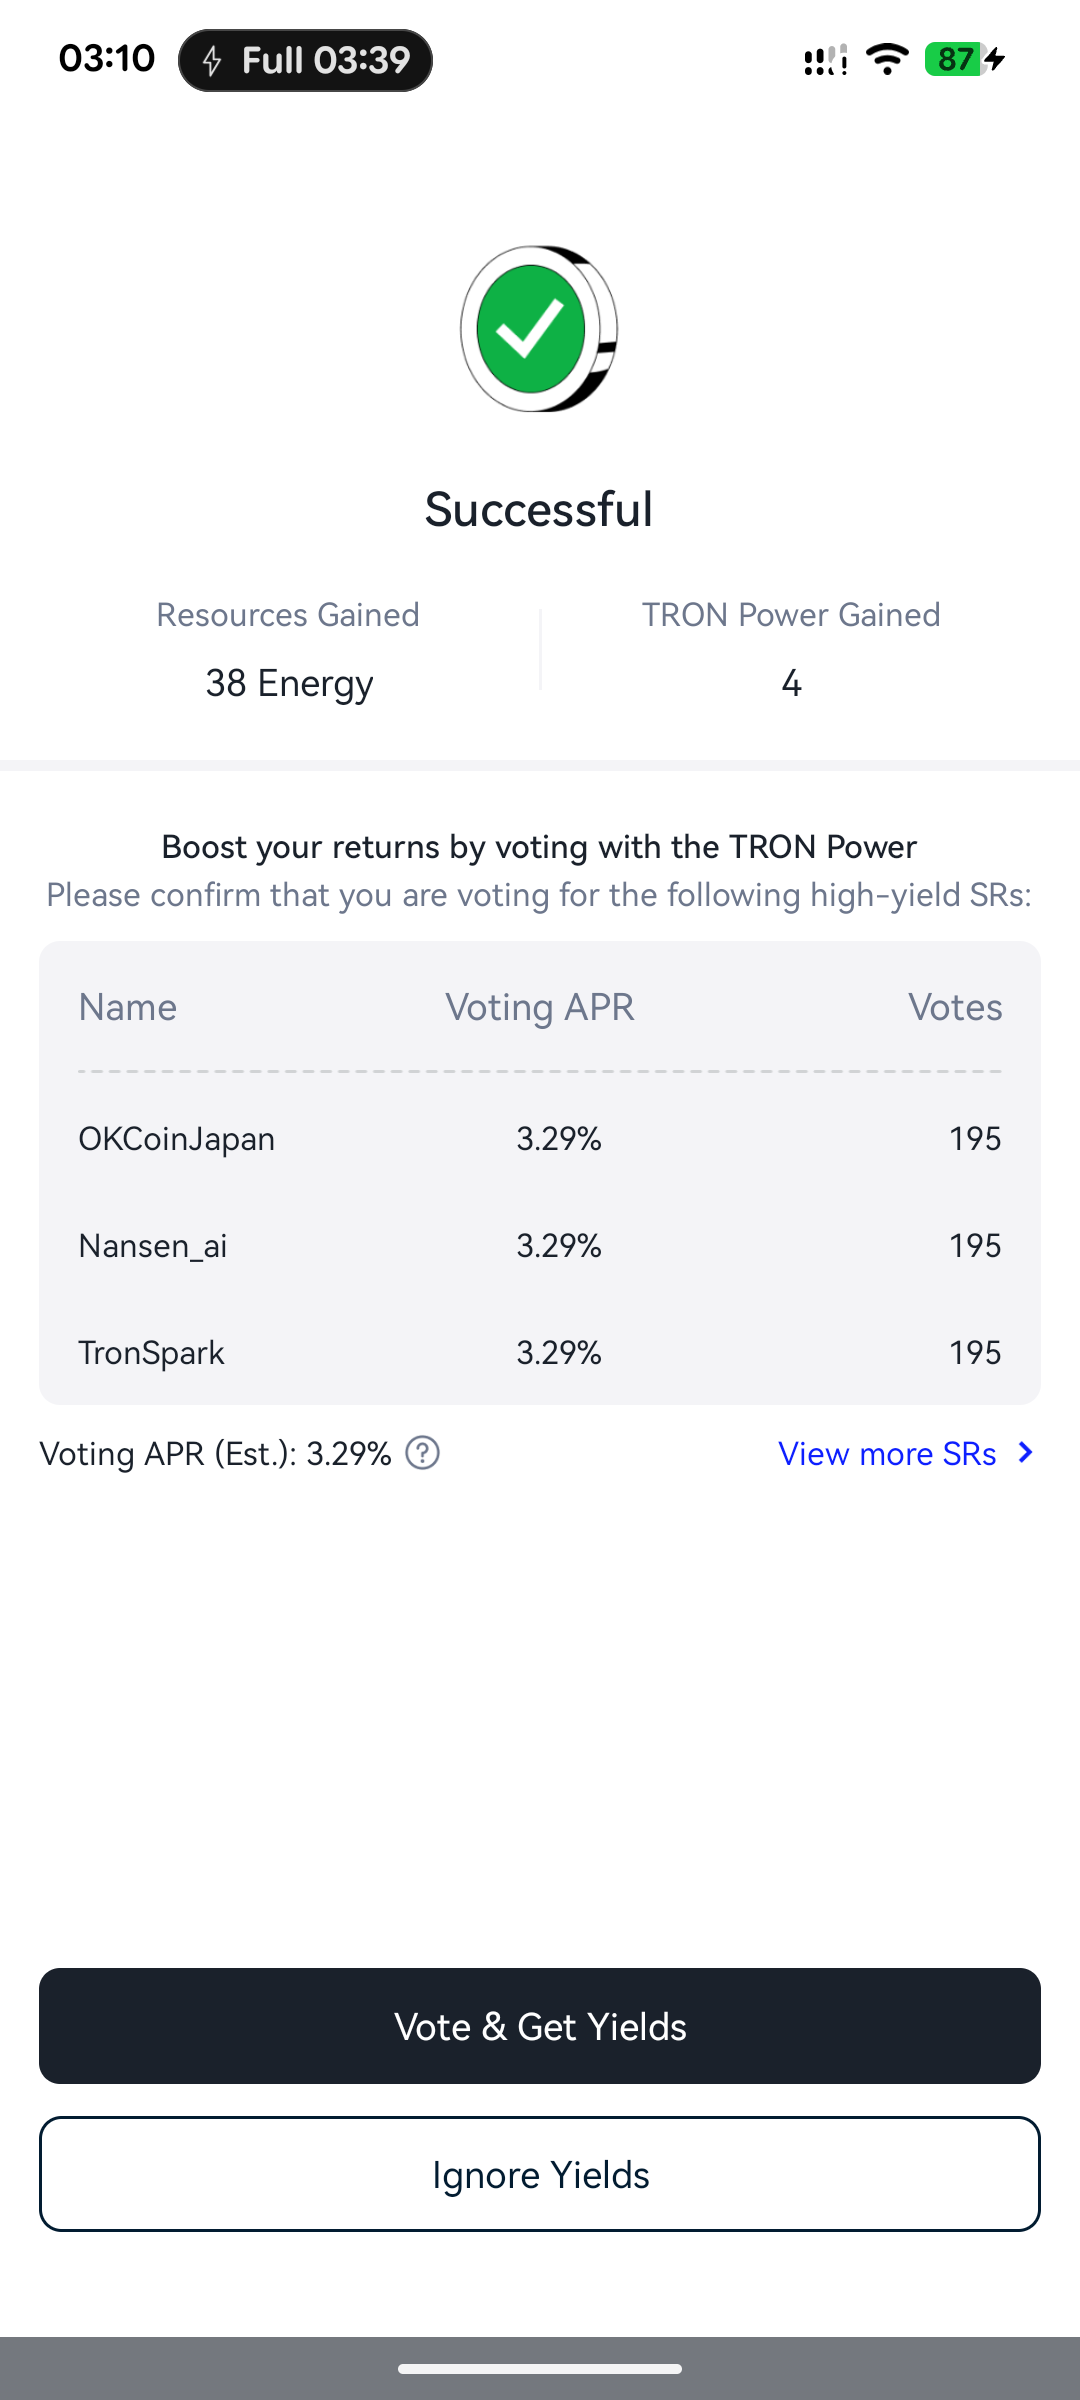Tap the Votes column header
Viewport: 1080px width, 2400px height.
pyautogui.click(x=955, y=1007)
